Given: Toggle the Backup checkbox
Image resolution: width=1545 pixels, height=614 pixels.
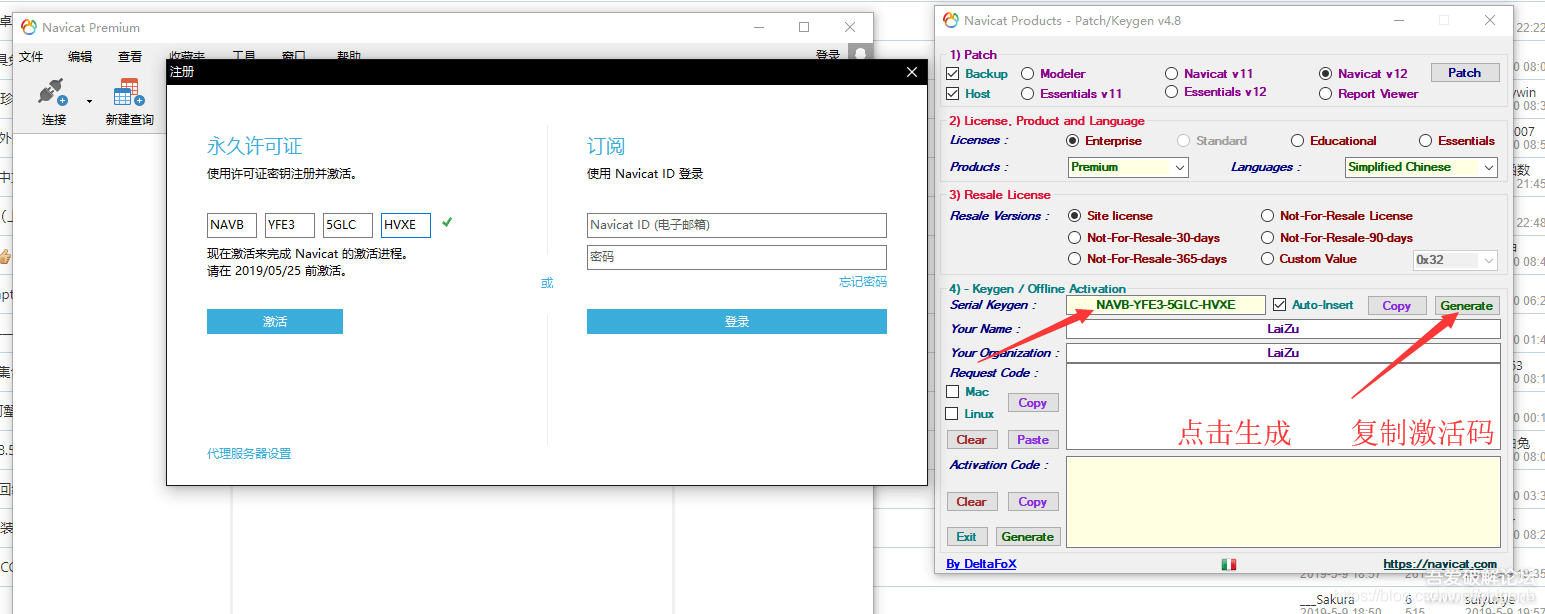Looking at the screenshot, I should click(x=952, y=74).
